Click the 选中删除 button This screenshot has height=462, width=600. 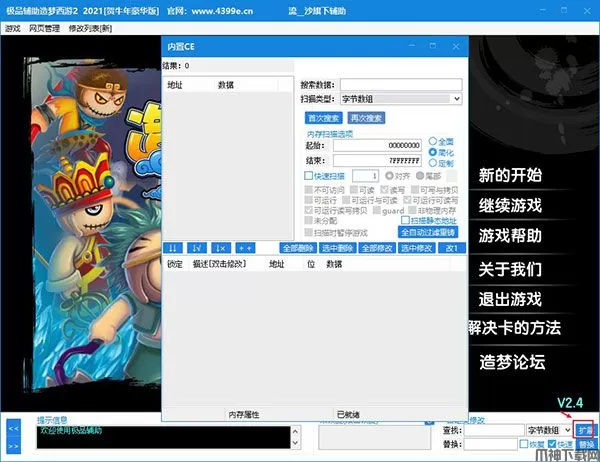pos(337,248)
